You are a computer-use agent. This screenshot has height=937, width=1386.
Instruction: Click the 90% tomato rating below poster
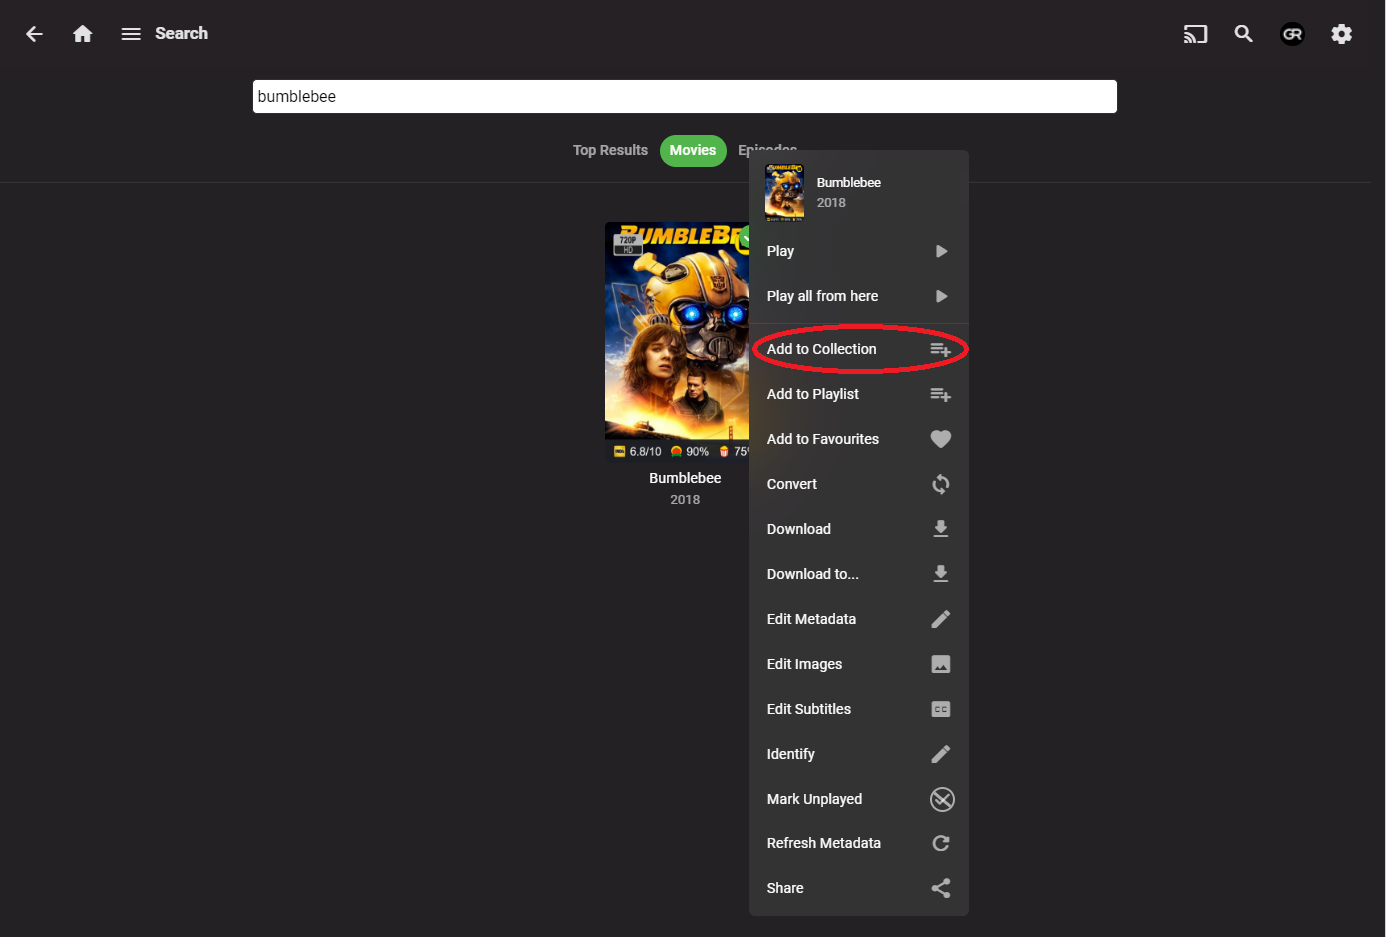690,452
